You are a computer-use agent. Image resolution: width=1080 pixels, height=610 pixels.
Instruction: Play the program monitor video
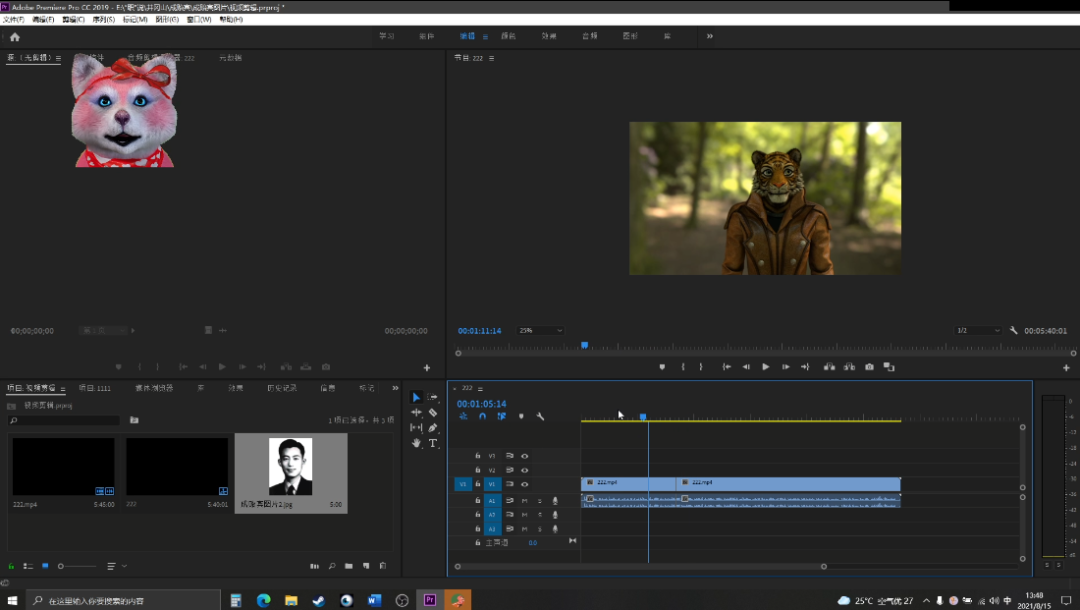coord(766,367)
